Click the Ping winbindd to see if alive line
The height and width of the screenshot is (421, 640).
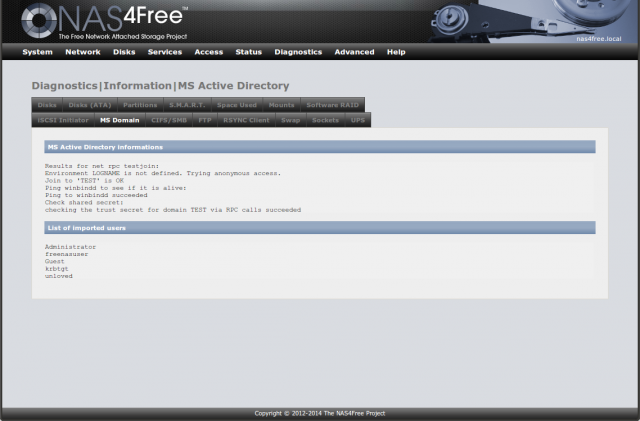coord(116,188)
